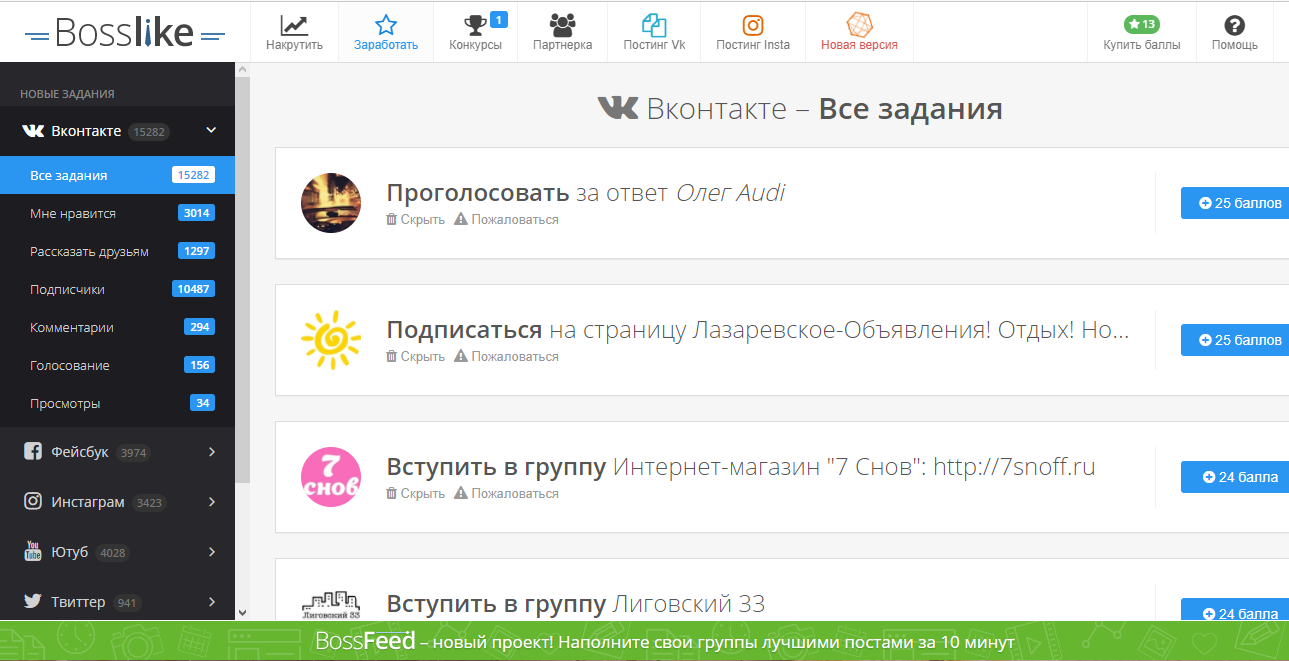Open Подписаться на страницу Лазаревское task
1289x661 pixels.
pos(758,330)
